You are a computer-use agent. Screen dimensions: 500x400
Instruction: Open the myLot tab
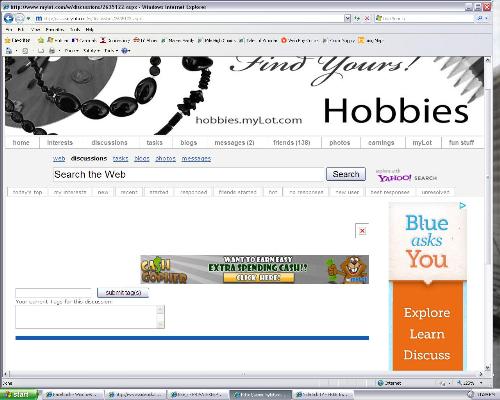point(422,143)
